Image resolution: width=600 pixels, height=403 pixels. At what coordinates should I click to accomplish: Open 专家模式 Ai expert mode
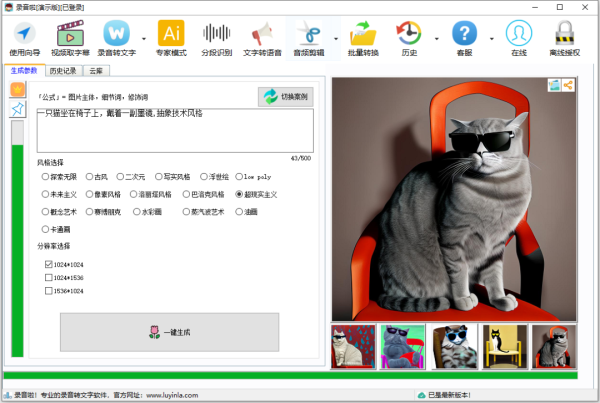(x=171, y=38)
